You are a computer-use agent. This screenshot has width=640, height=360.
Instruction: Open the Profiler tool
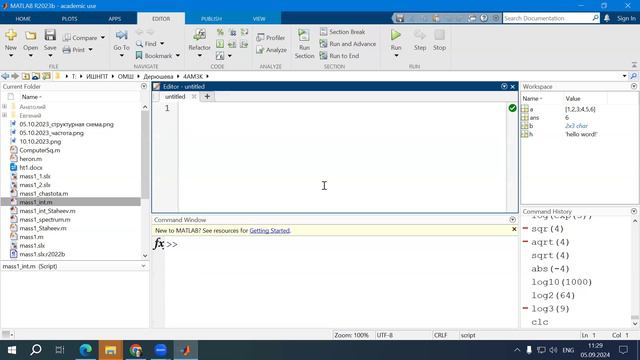click(271, 38)
